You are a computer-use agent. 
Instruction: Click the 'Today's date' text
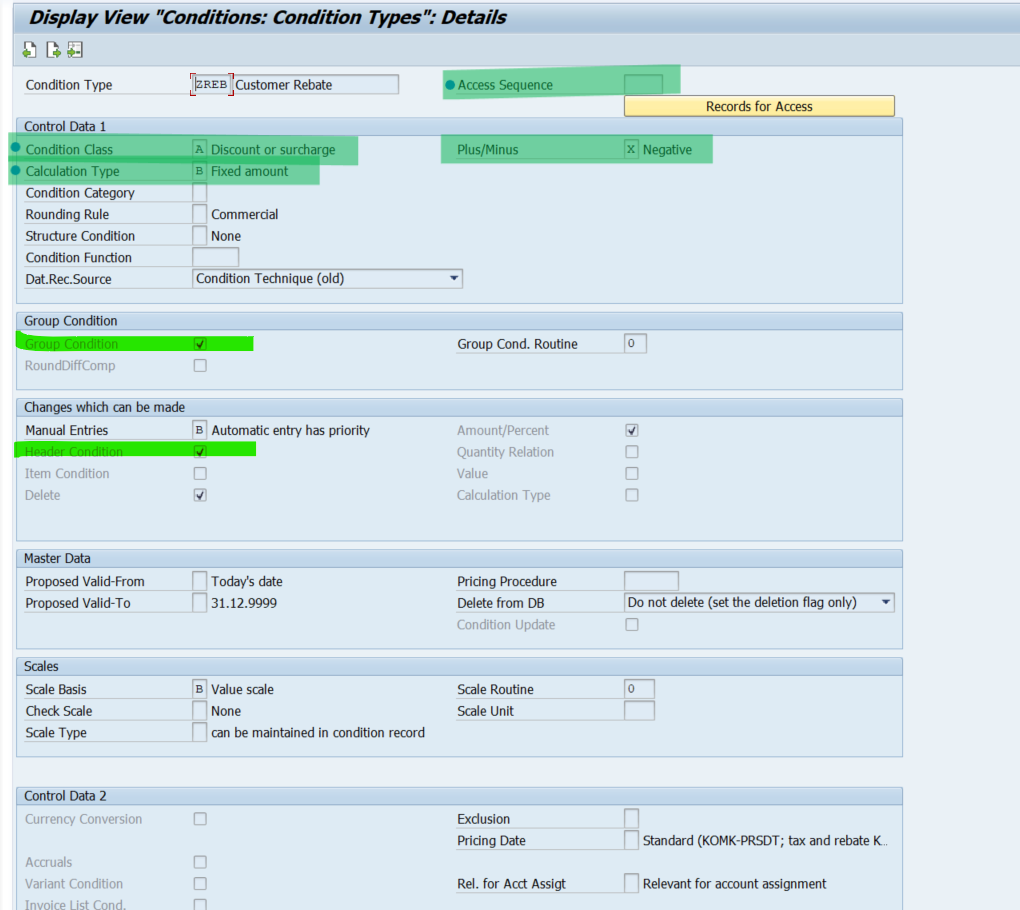click(247, 581)
